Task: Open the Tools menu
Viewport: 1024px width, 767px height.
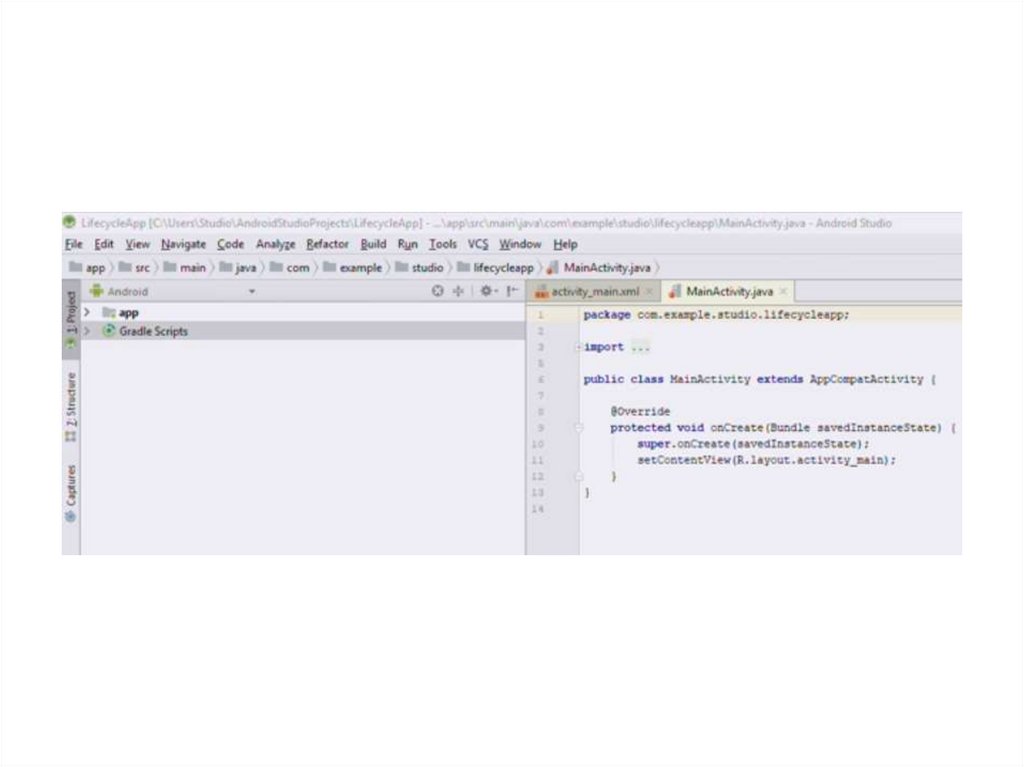Action: click(443, 244)
